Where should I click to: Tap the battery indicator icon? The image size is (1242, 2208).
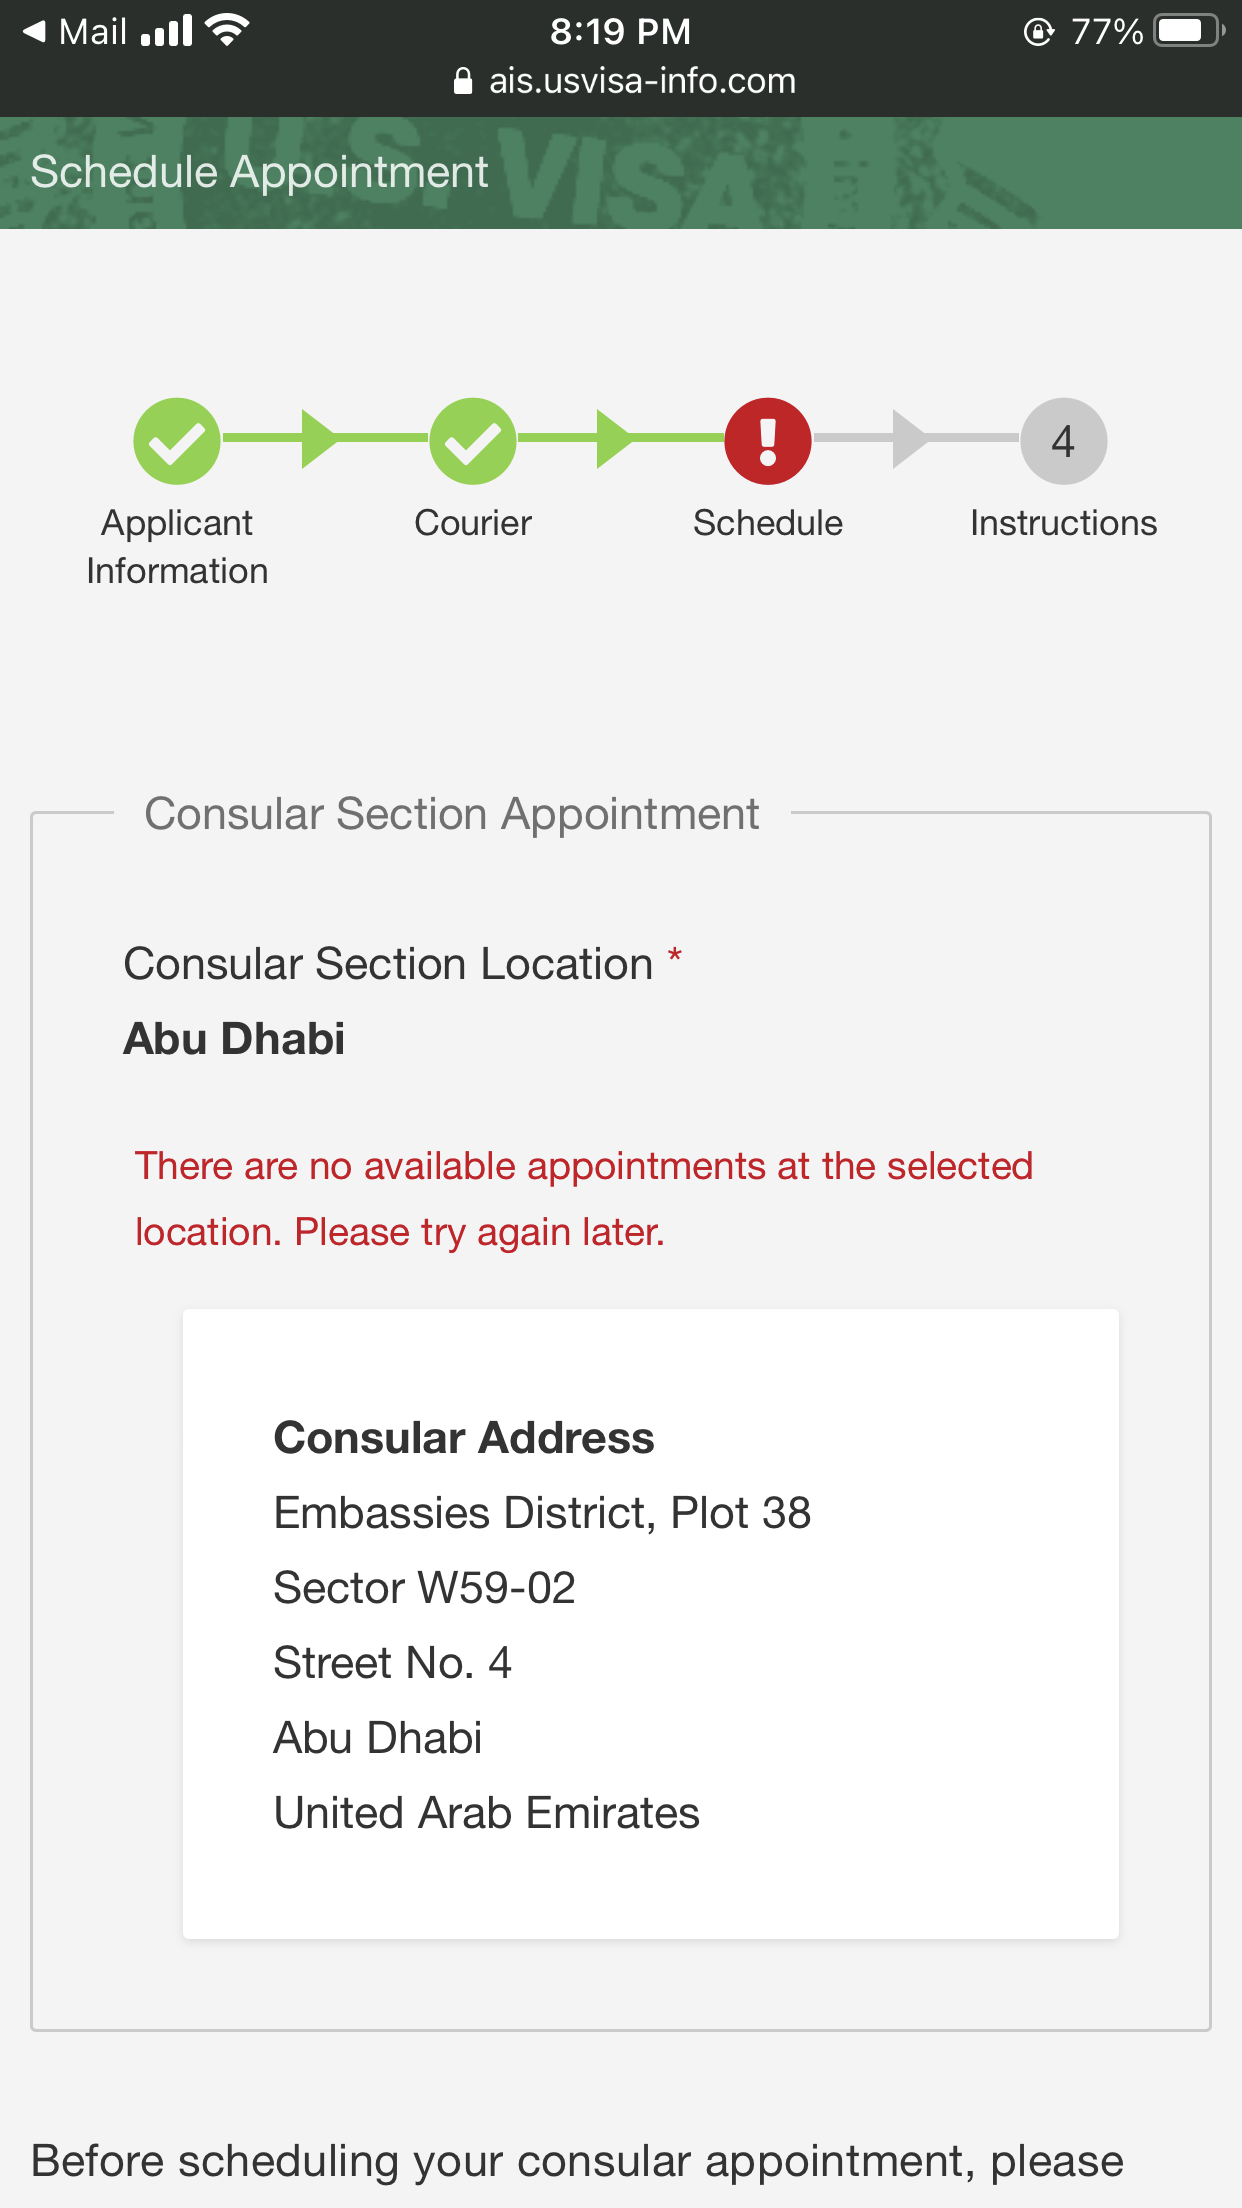1188,31
